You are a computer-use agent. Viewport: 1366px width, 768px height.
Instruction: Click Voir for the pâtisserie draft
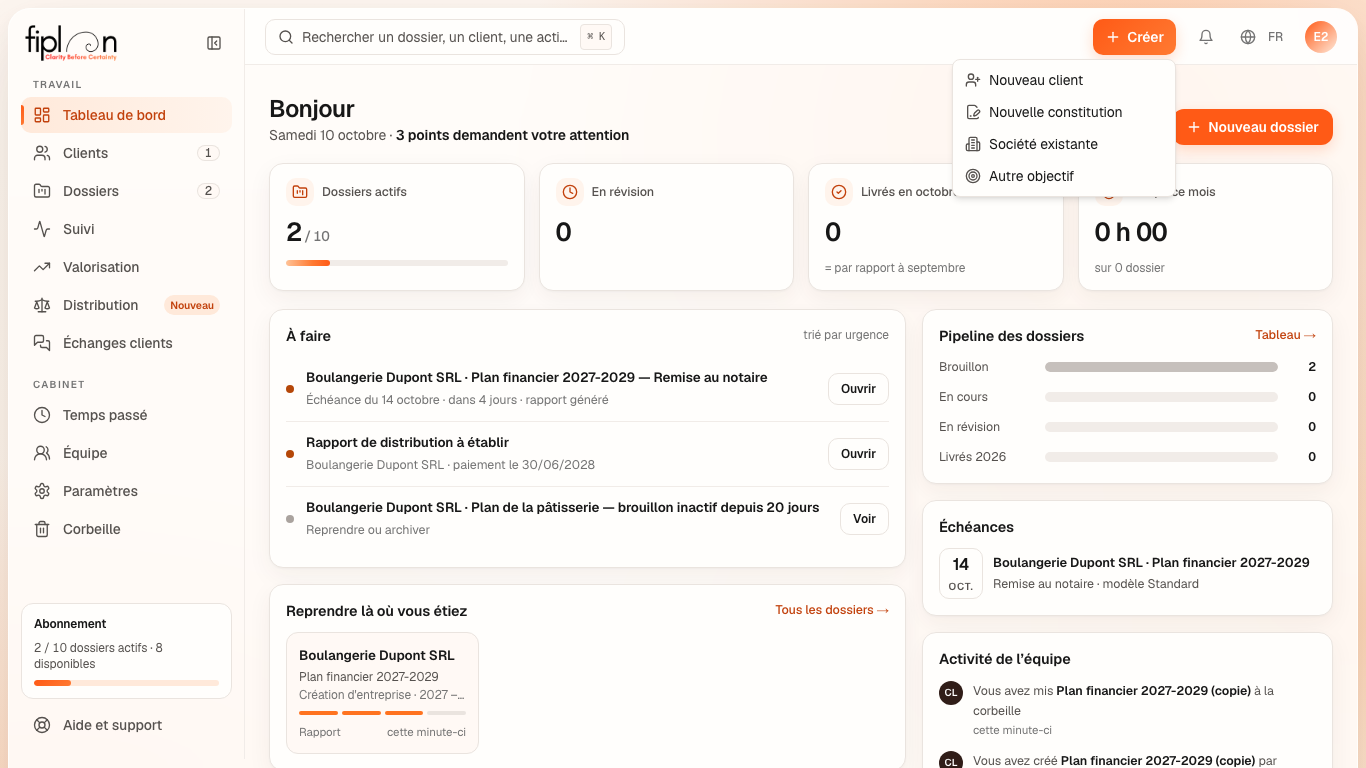pos(864,519)
